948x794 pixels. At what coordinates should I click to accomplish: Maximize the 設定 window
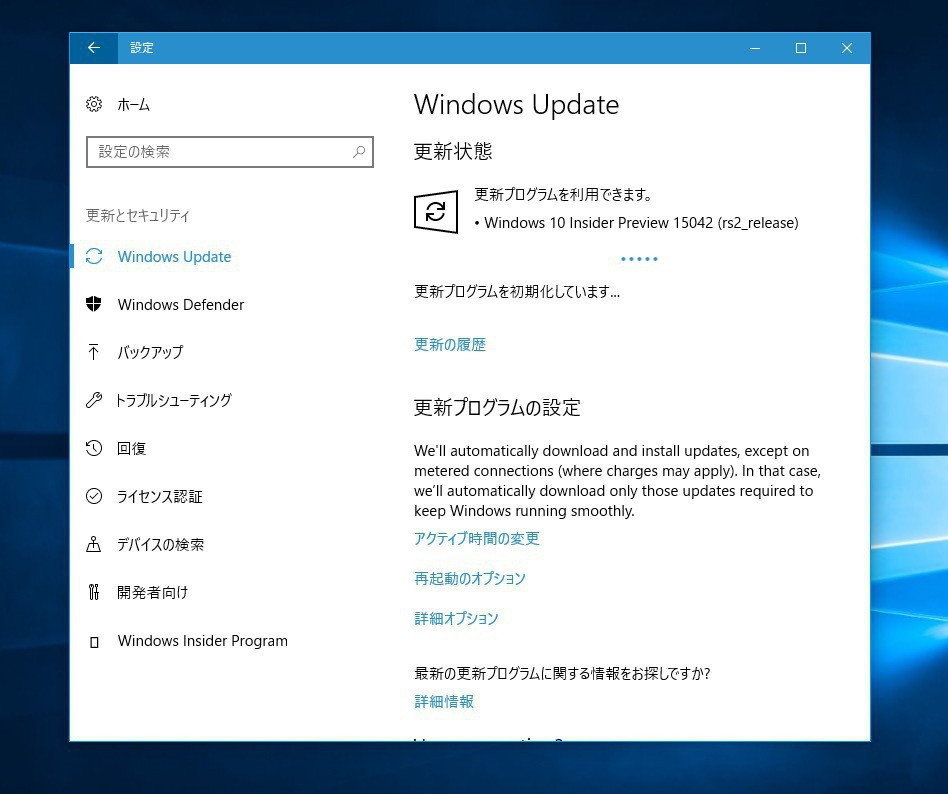click(x=801, y=48)
